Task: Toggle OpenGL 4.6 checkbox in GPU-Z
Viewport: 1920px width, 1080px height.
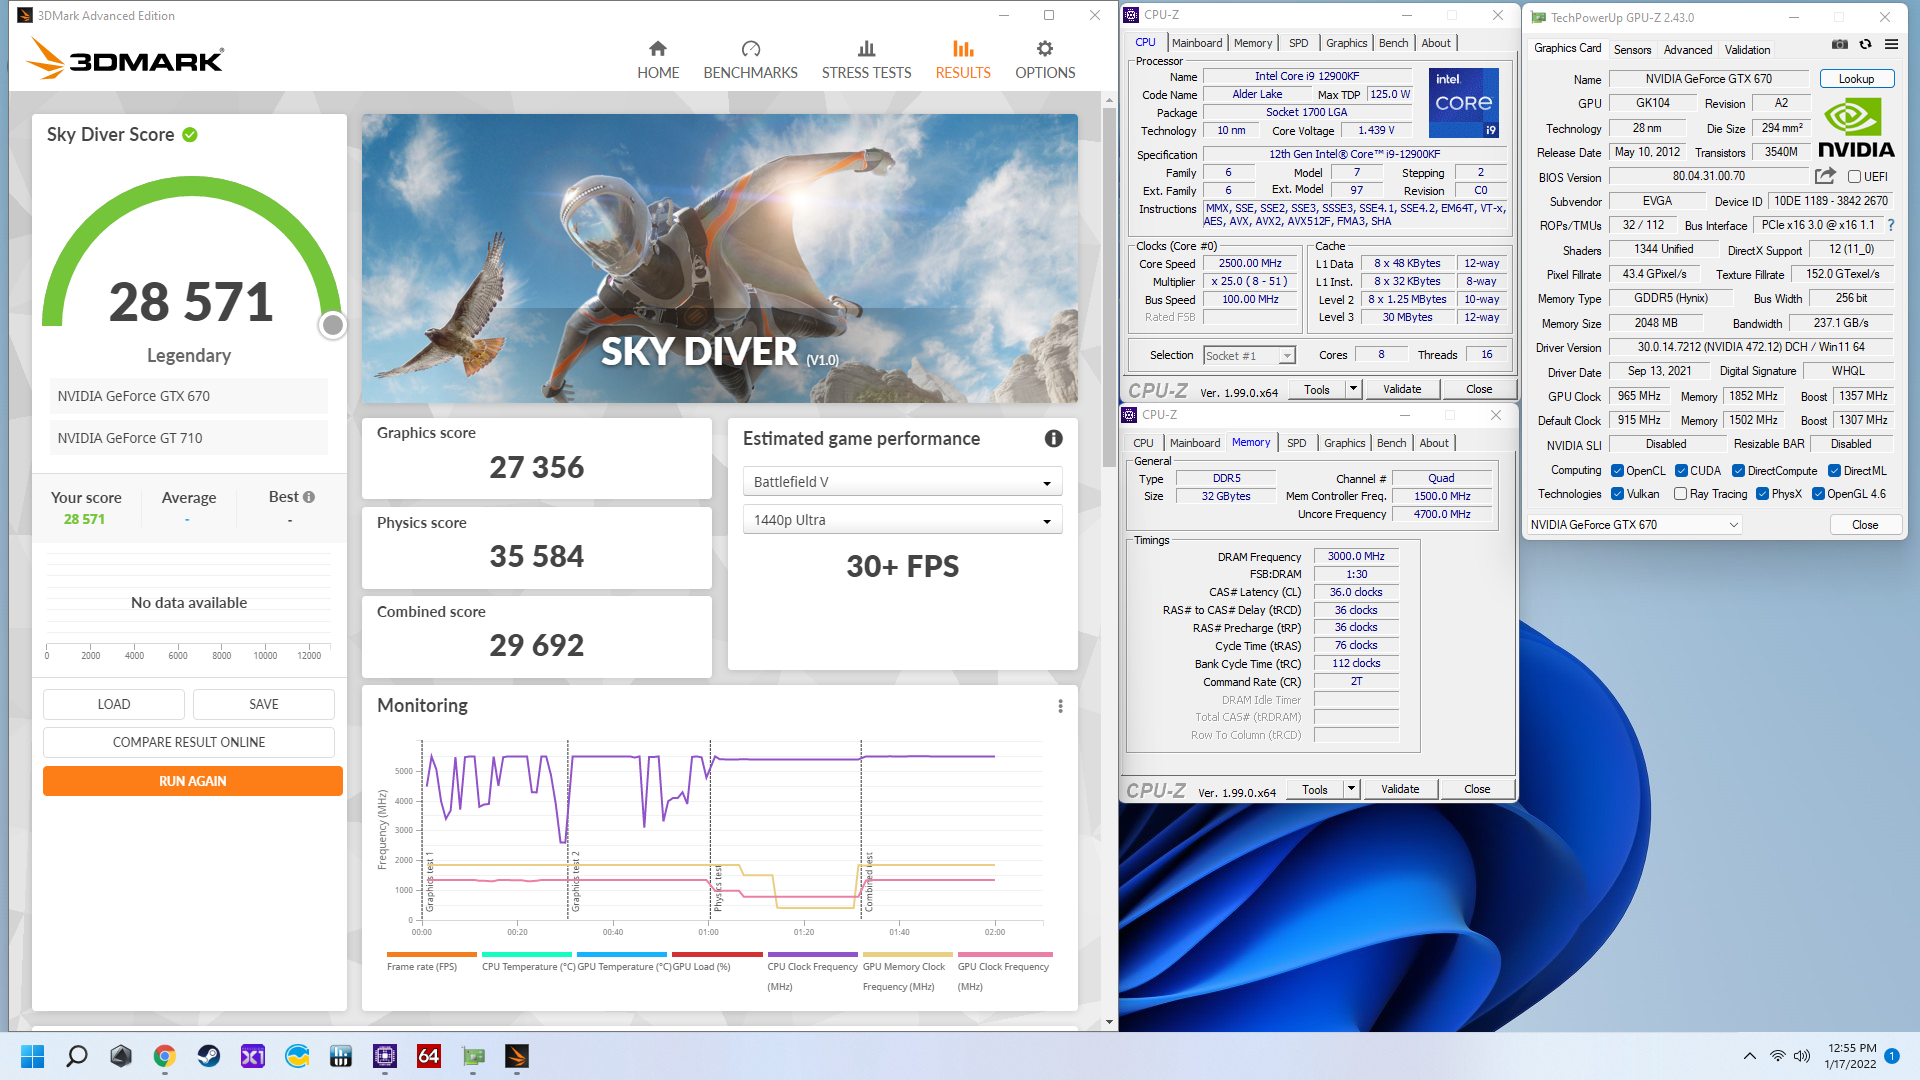Action: [1818, 494]
